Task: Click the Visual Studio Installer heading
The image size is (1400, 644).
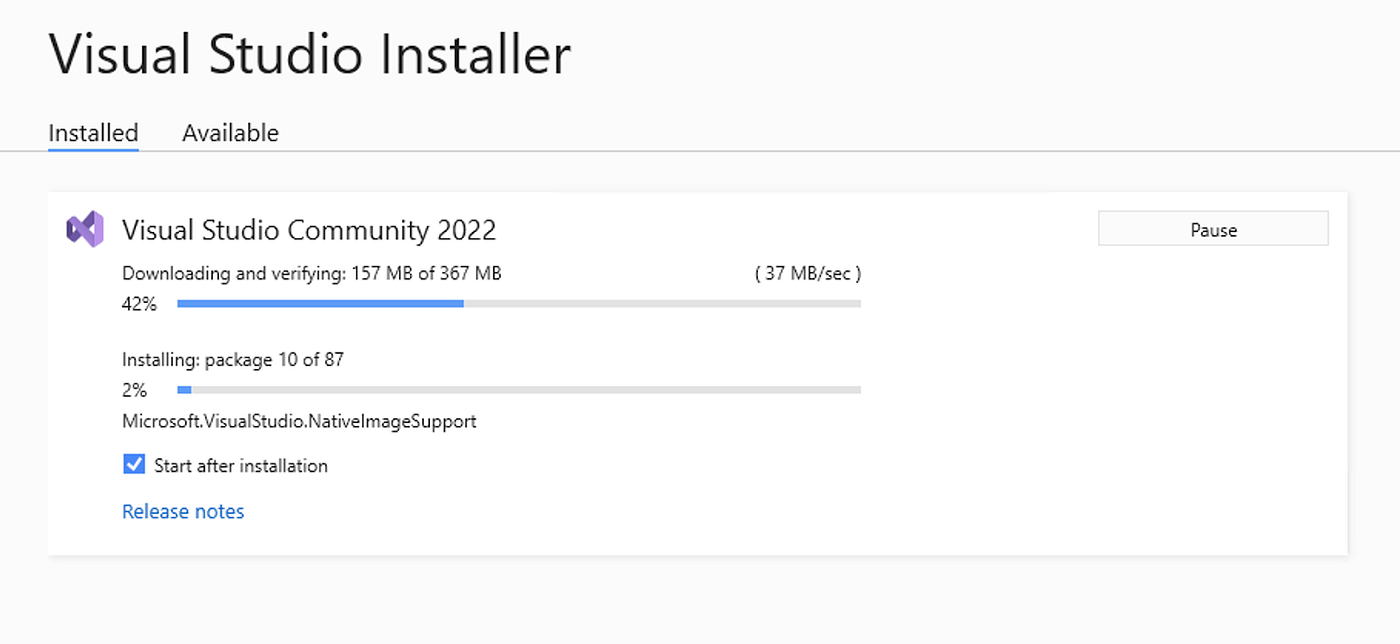Action: [310, 53]
